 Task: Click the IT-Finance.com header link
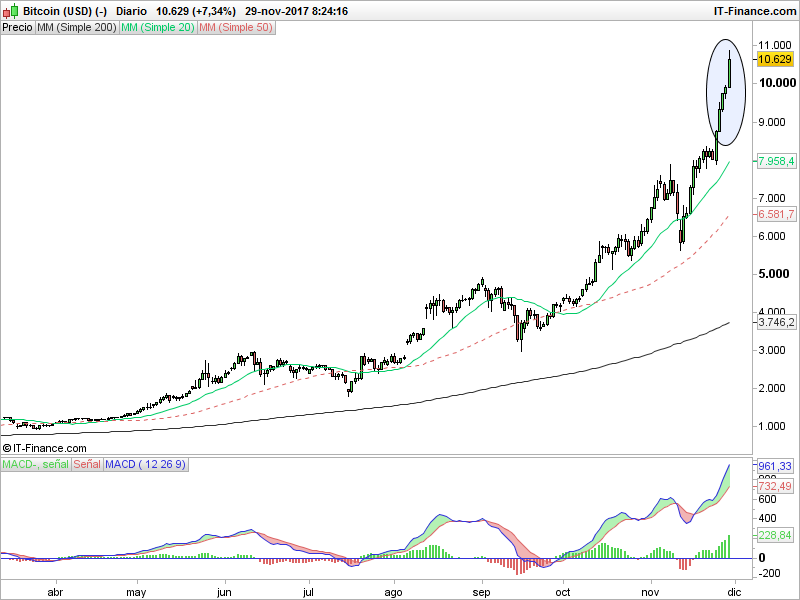[755, 11]
